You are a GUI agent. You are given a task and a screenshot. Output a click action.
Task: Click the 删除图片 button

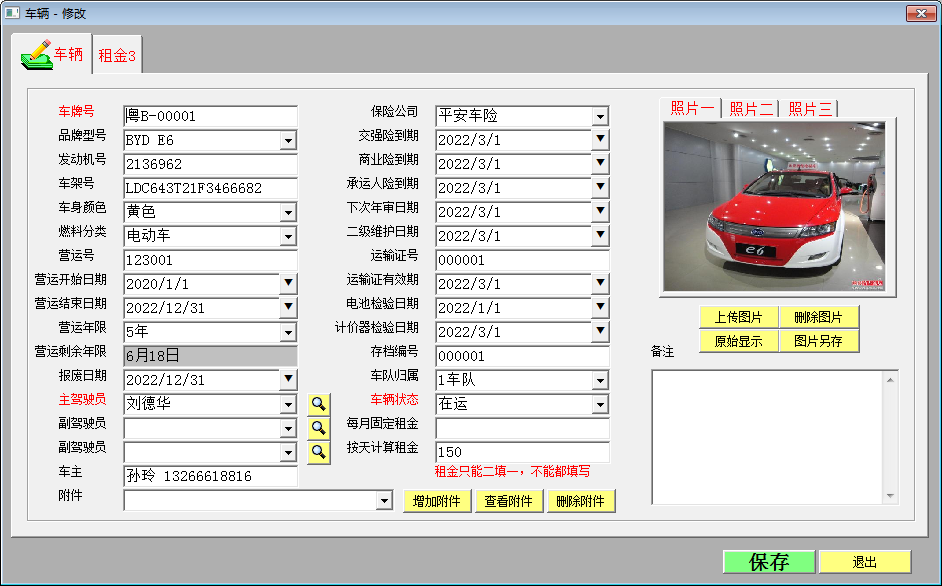(818, 317)
